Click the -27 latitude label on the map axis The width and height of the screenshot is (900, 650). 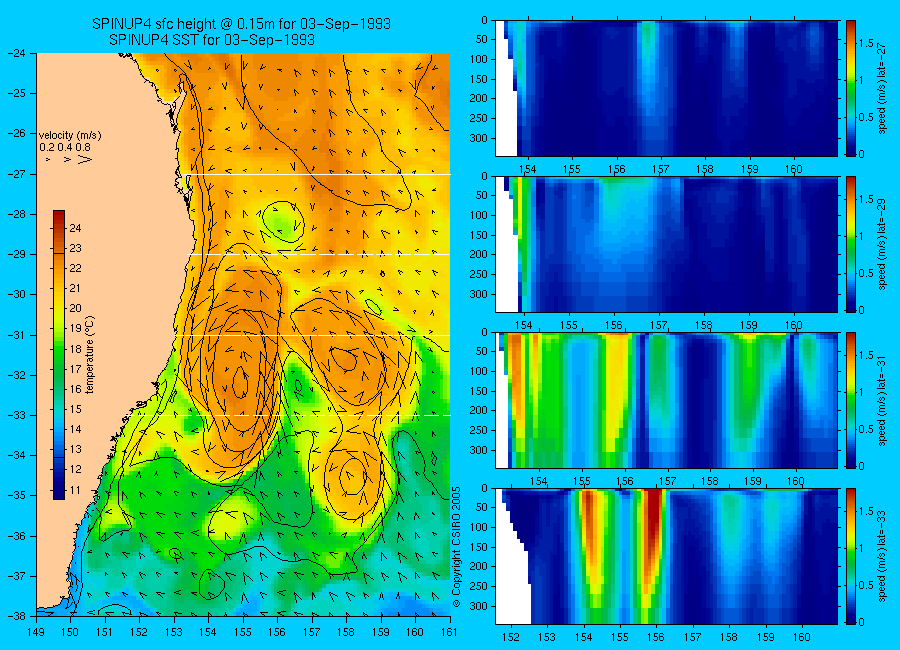tap(16, 174)
